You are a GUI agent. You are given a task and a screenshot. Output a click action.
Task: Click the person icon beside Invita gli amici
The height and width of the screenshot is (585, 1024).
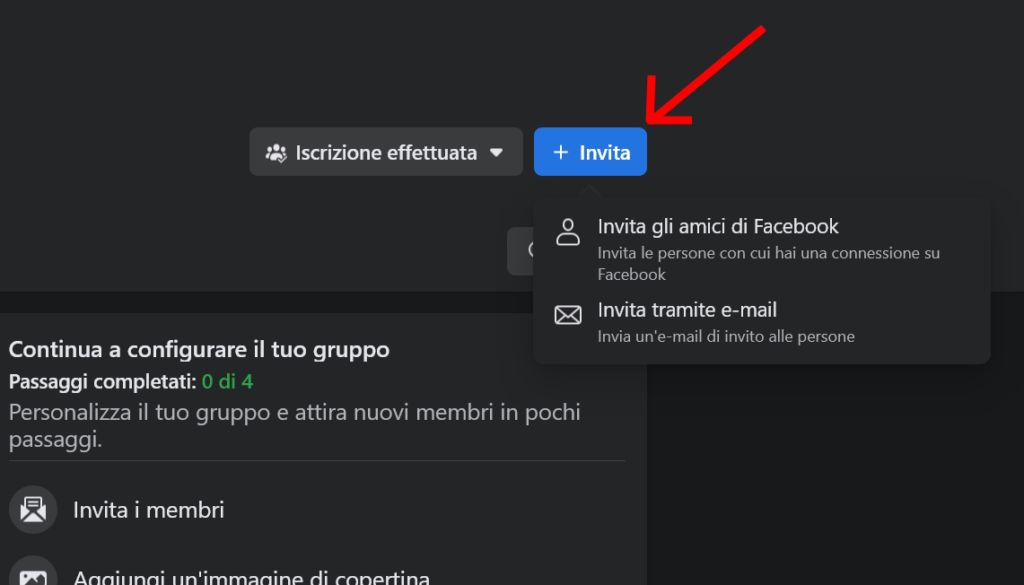568,232
